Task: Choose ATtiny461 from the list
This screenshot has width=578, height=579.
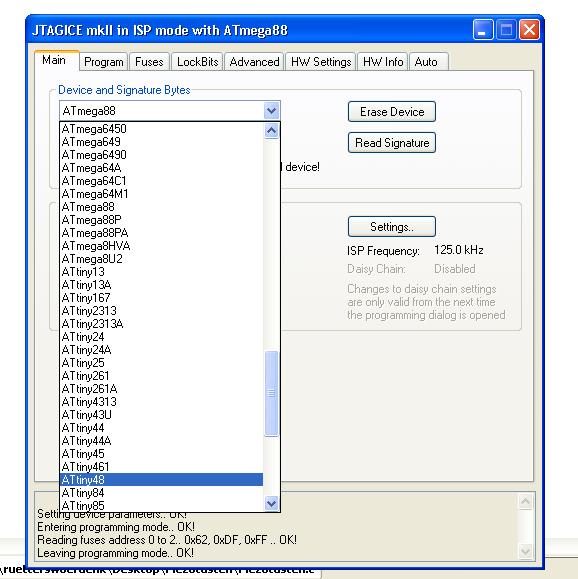Action: click(x=161, y=467)
